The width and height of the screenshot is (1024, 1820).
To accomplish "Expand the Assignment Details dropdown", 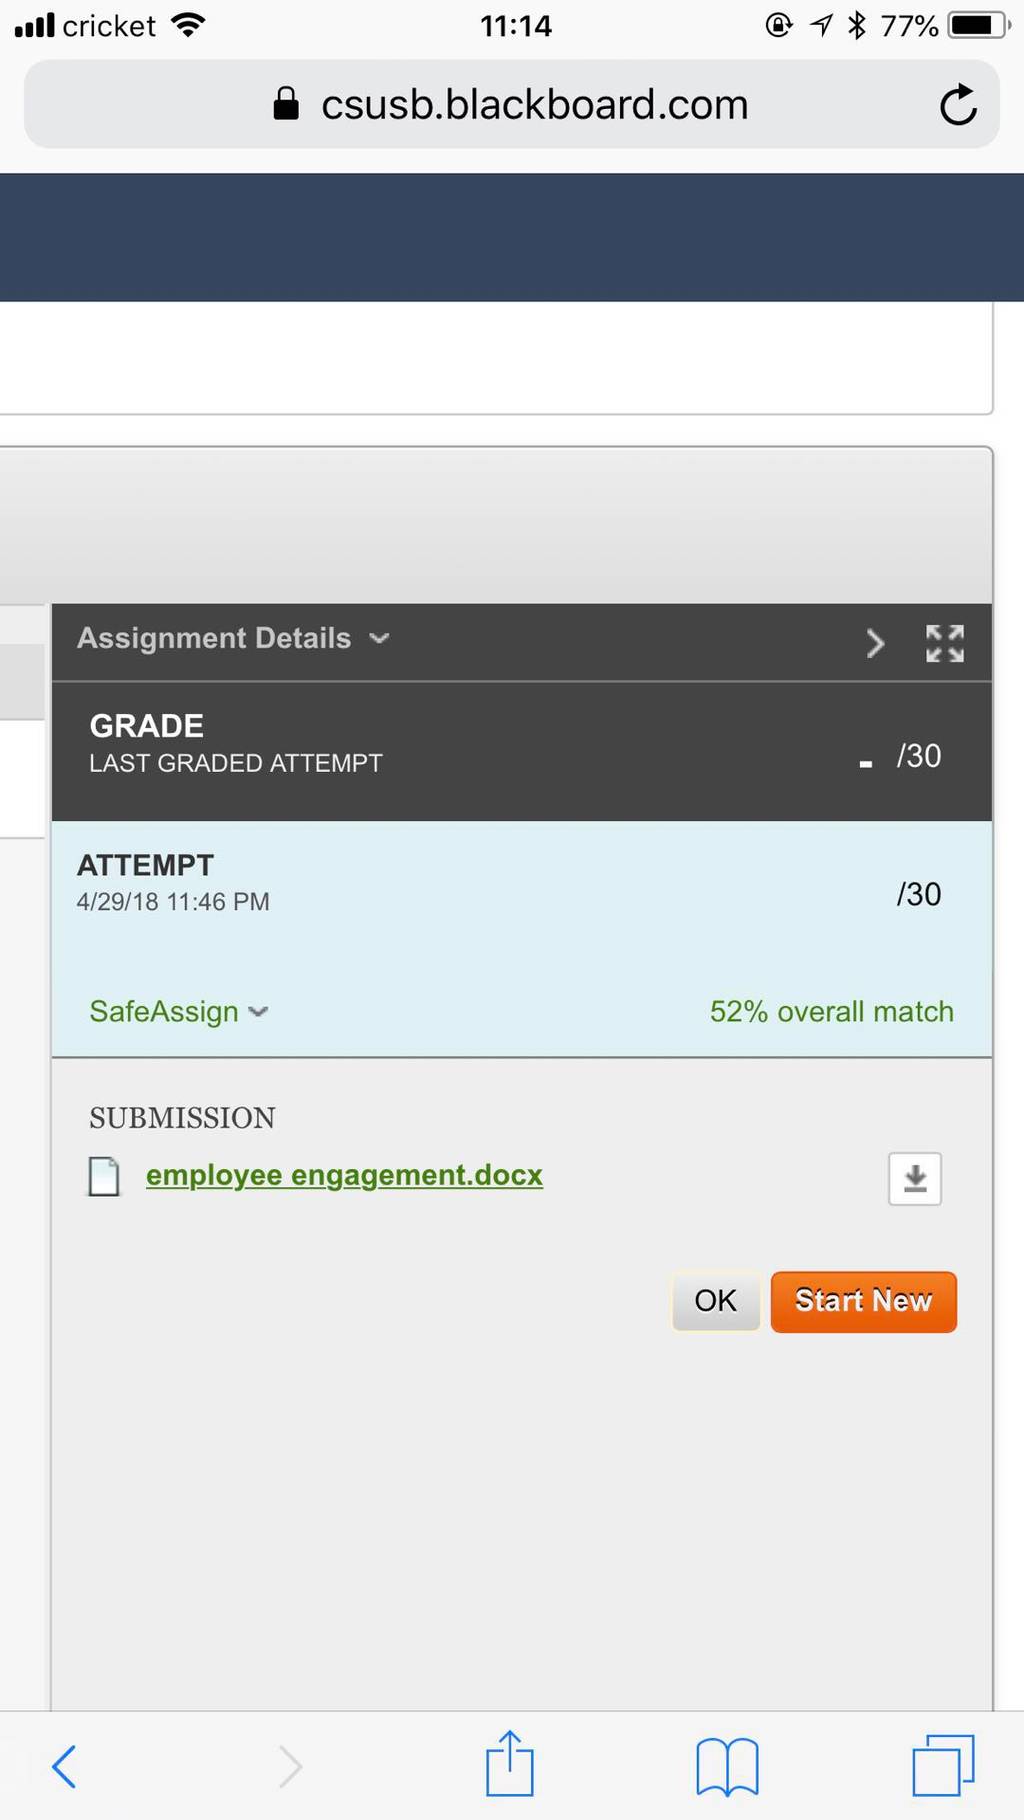I will click(233, 638).
